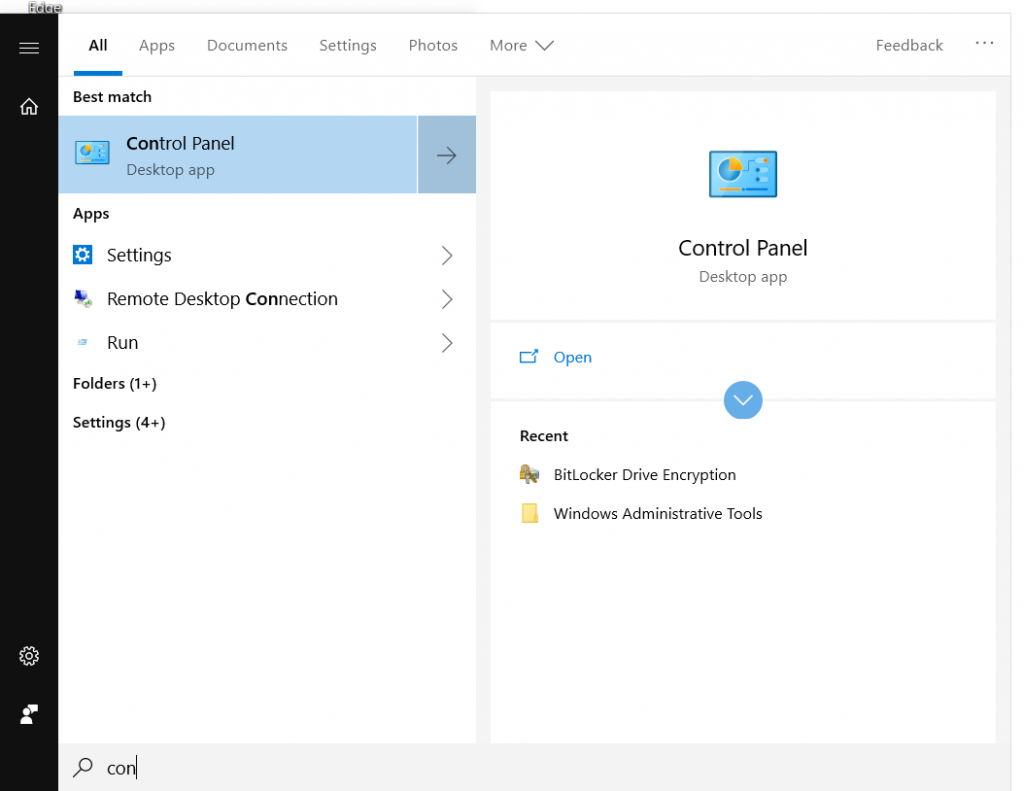This screenshot has width=1024, height=791.
Task: Open the More filter dropdown
Action: pos(521,46)
